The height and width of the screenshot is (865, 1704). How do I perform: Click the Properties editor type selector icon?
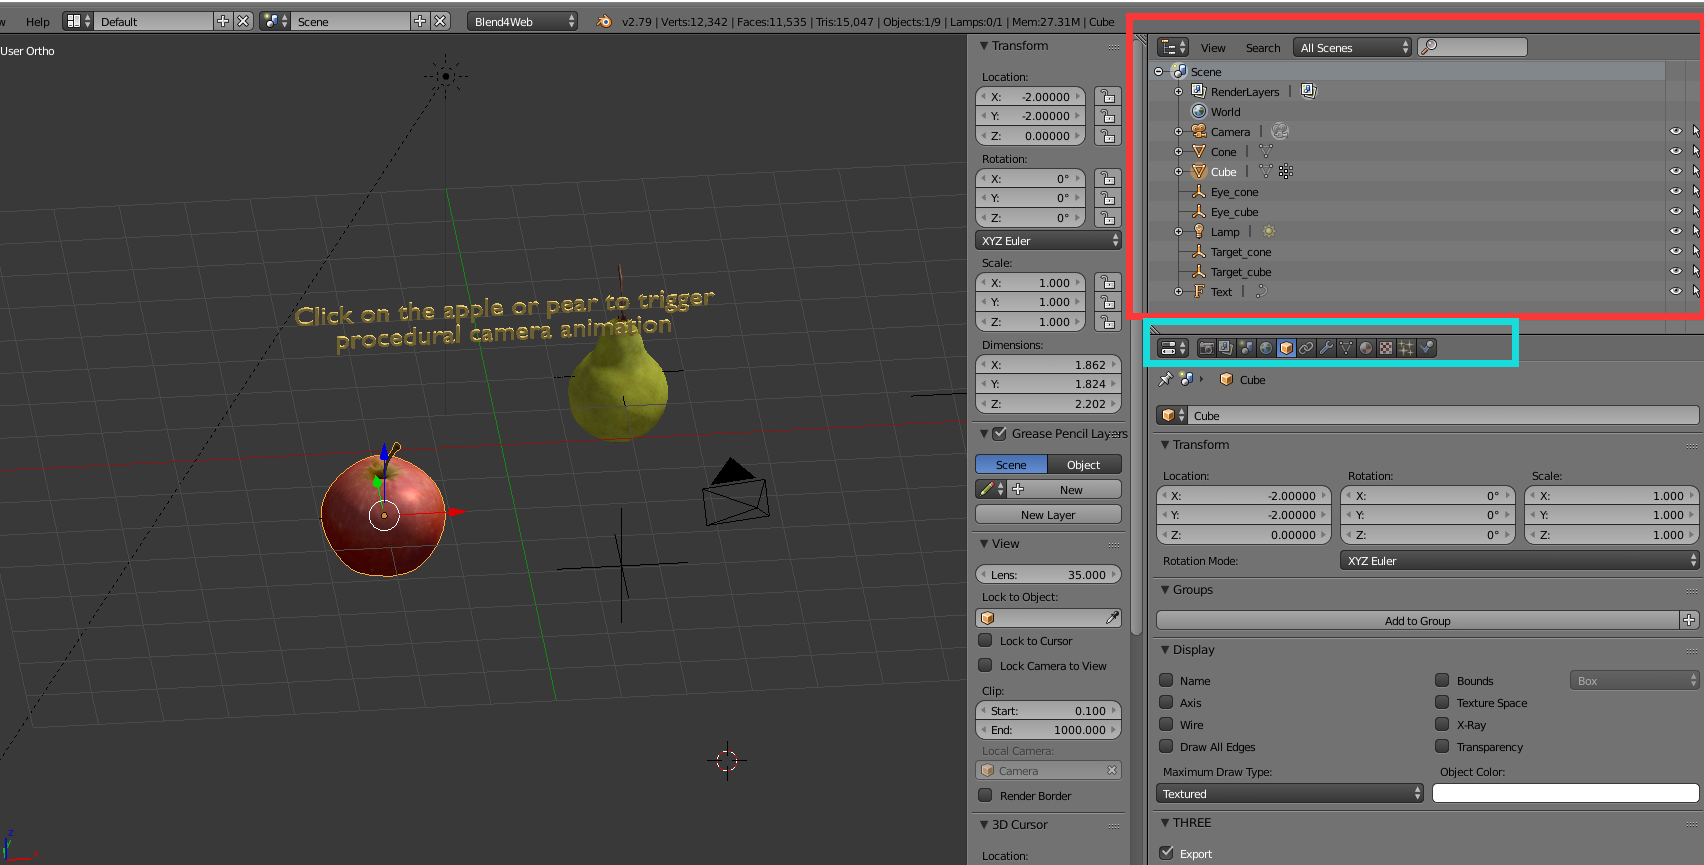(x=1172, y=348)
